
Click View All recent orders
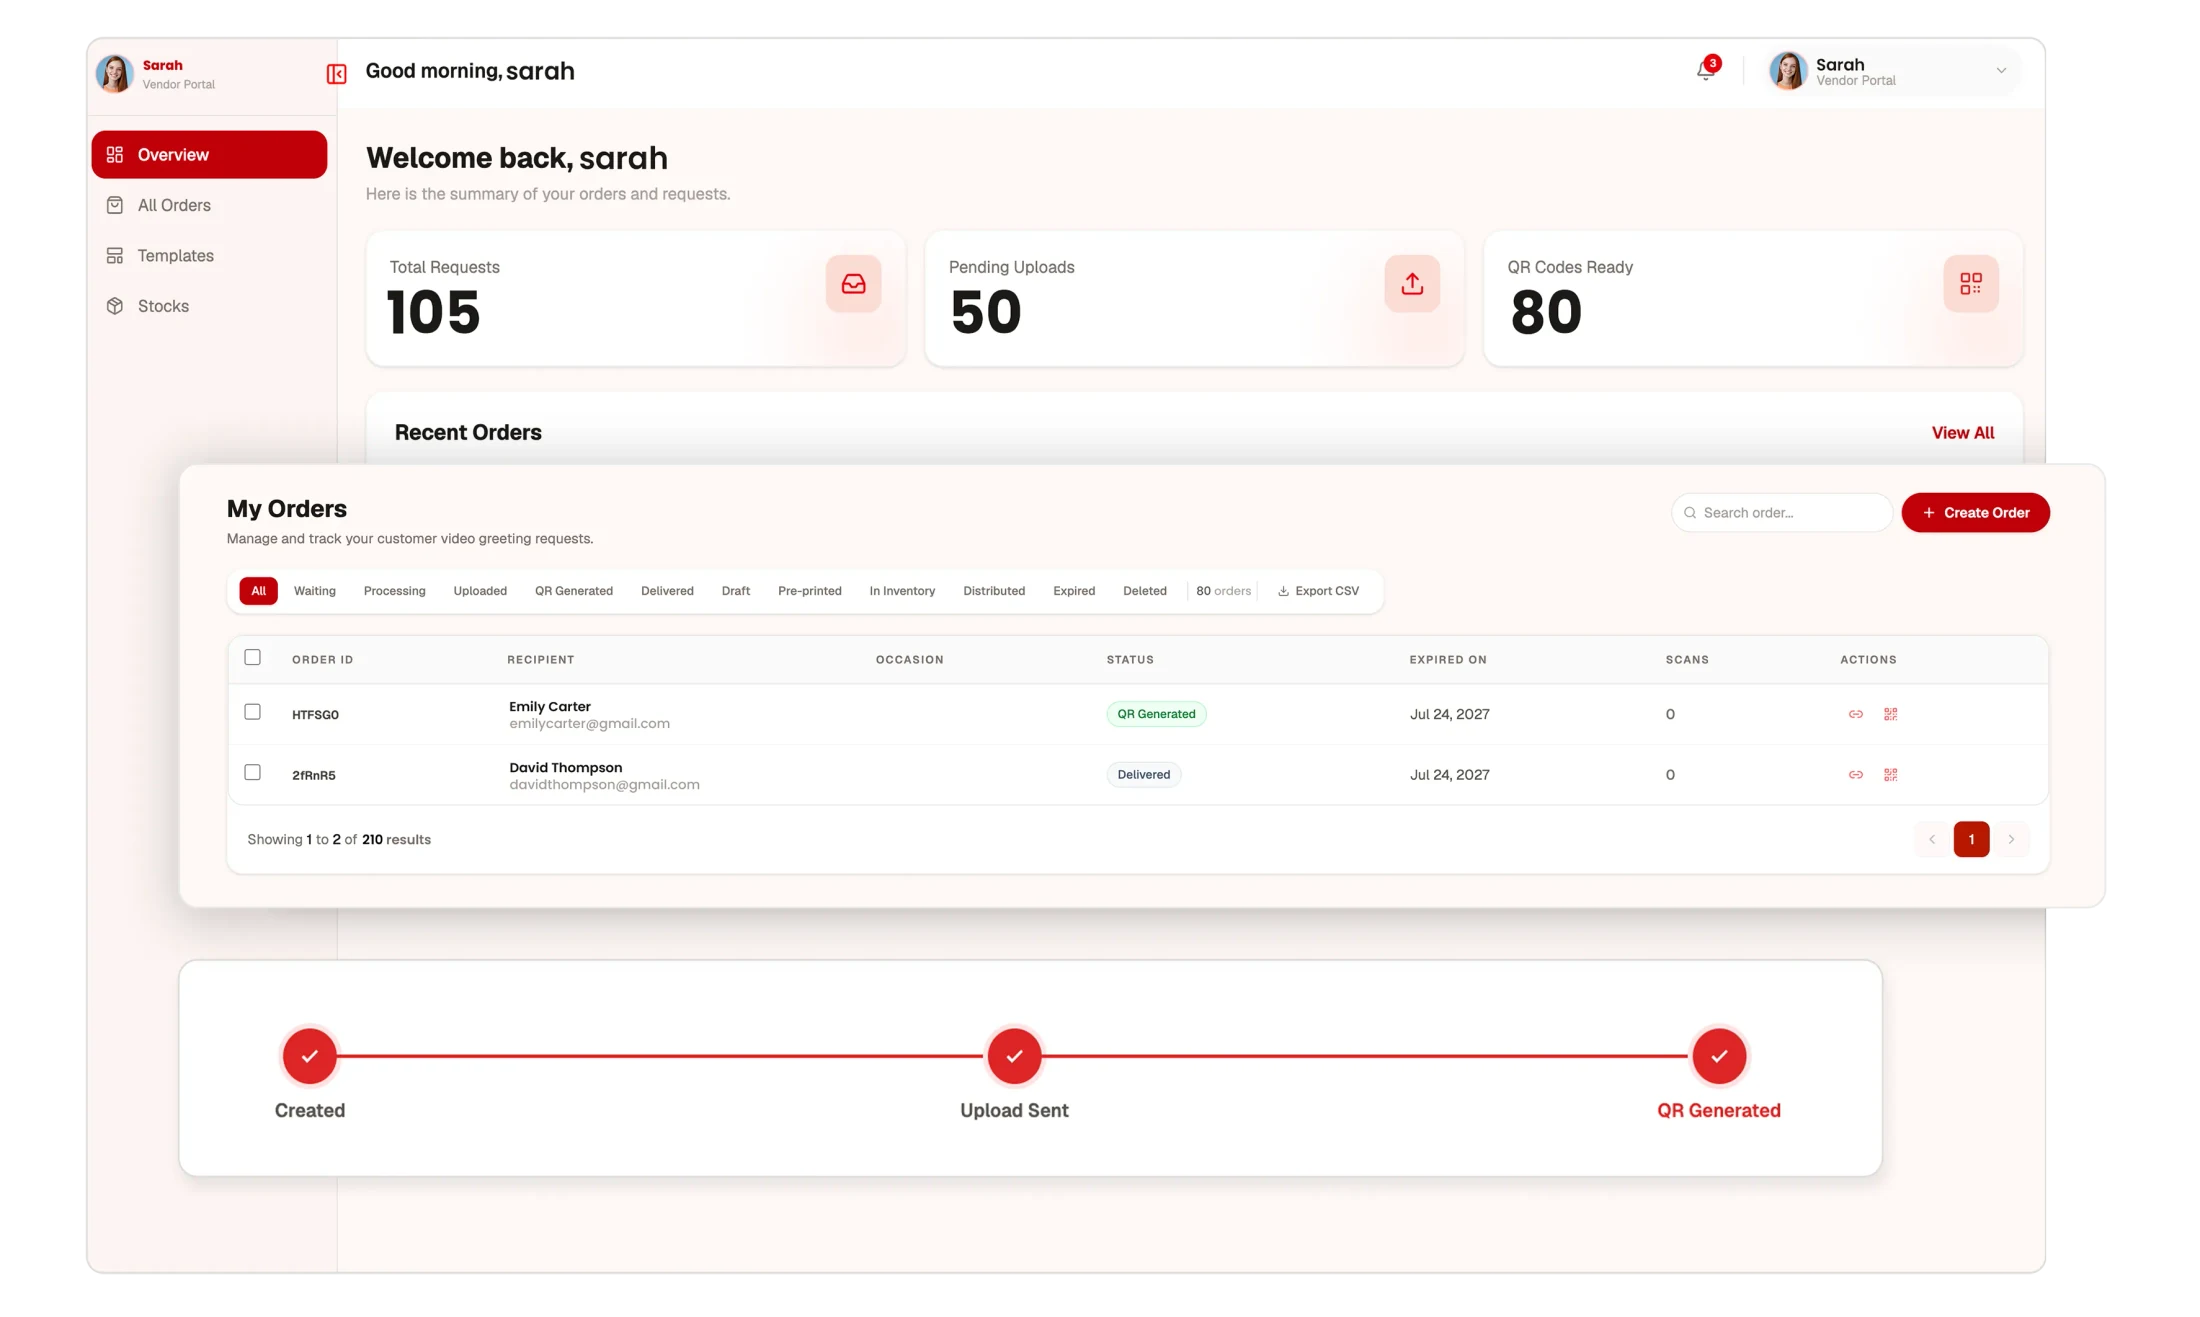[x=1962, y=433]
